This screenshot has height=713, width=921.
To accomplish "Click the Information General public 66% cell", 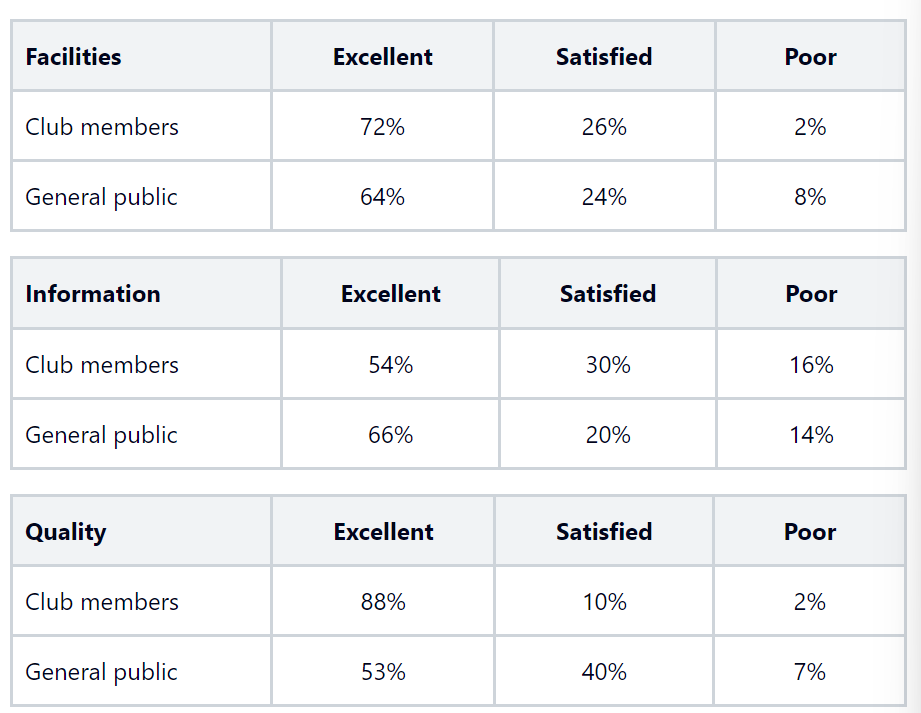I will pyautogui.click(x=390, y=435).
